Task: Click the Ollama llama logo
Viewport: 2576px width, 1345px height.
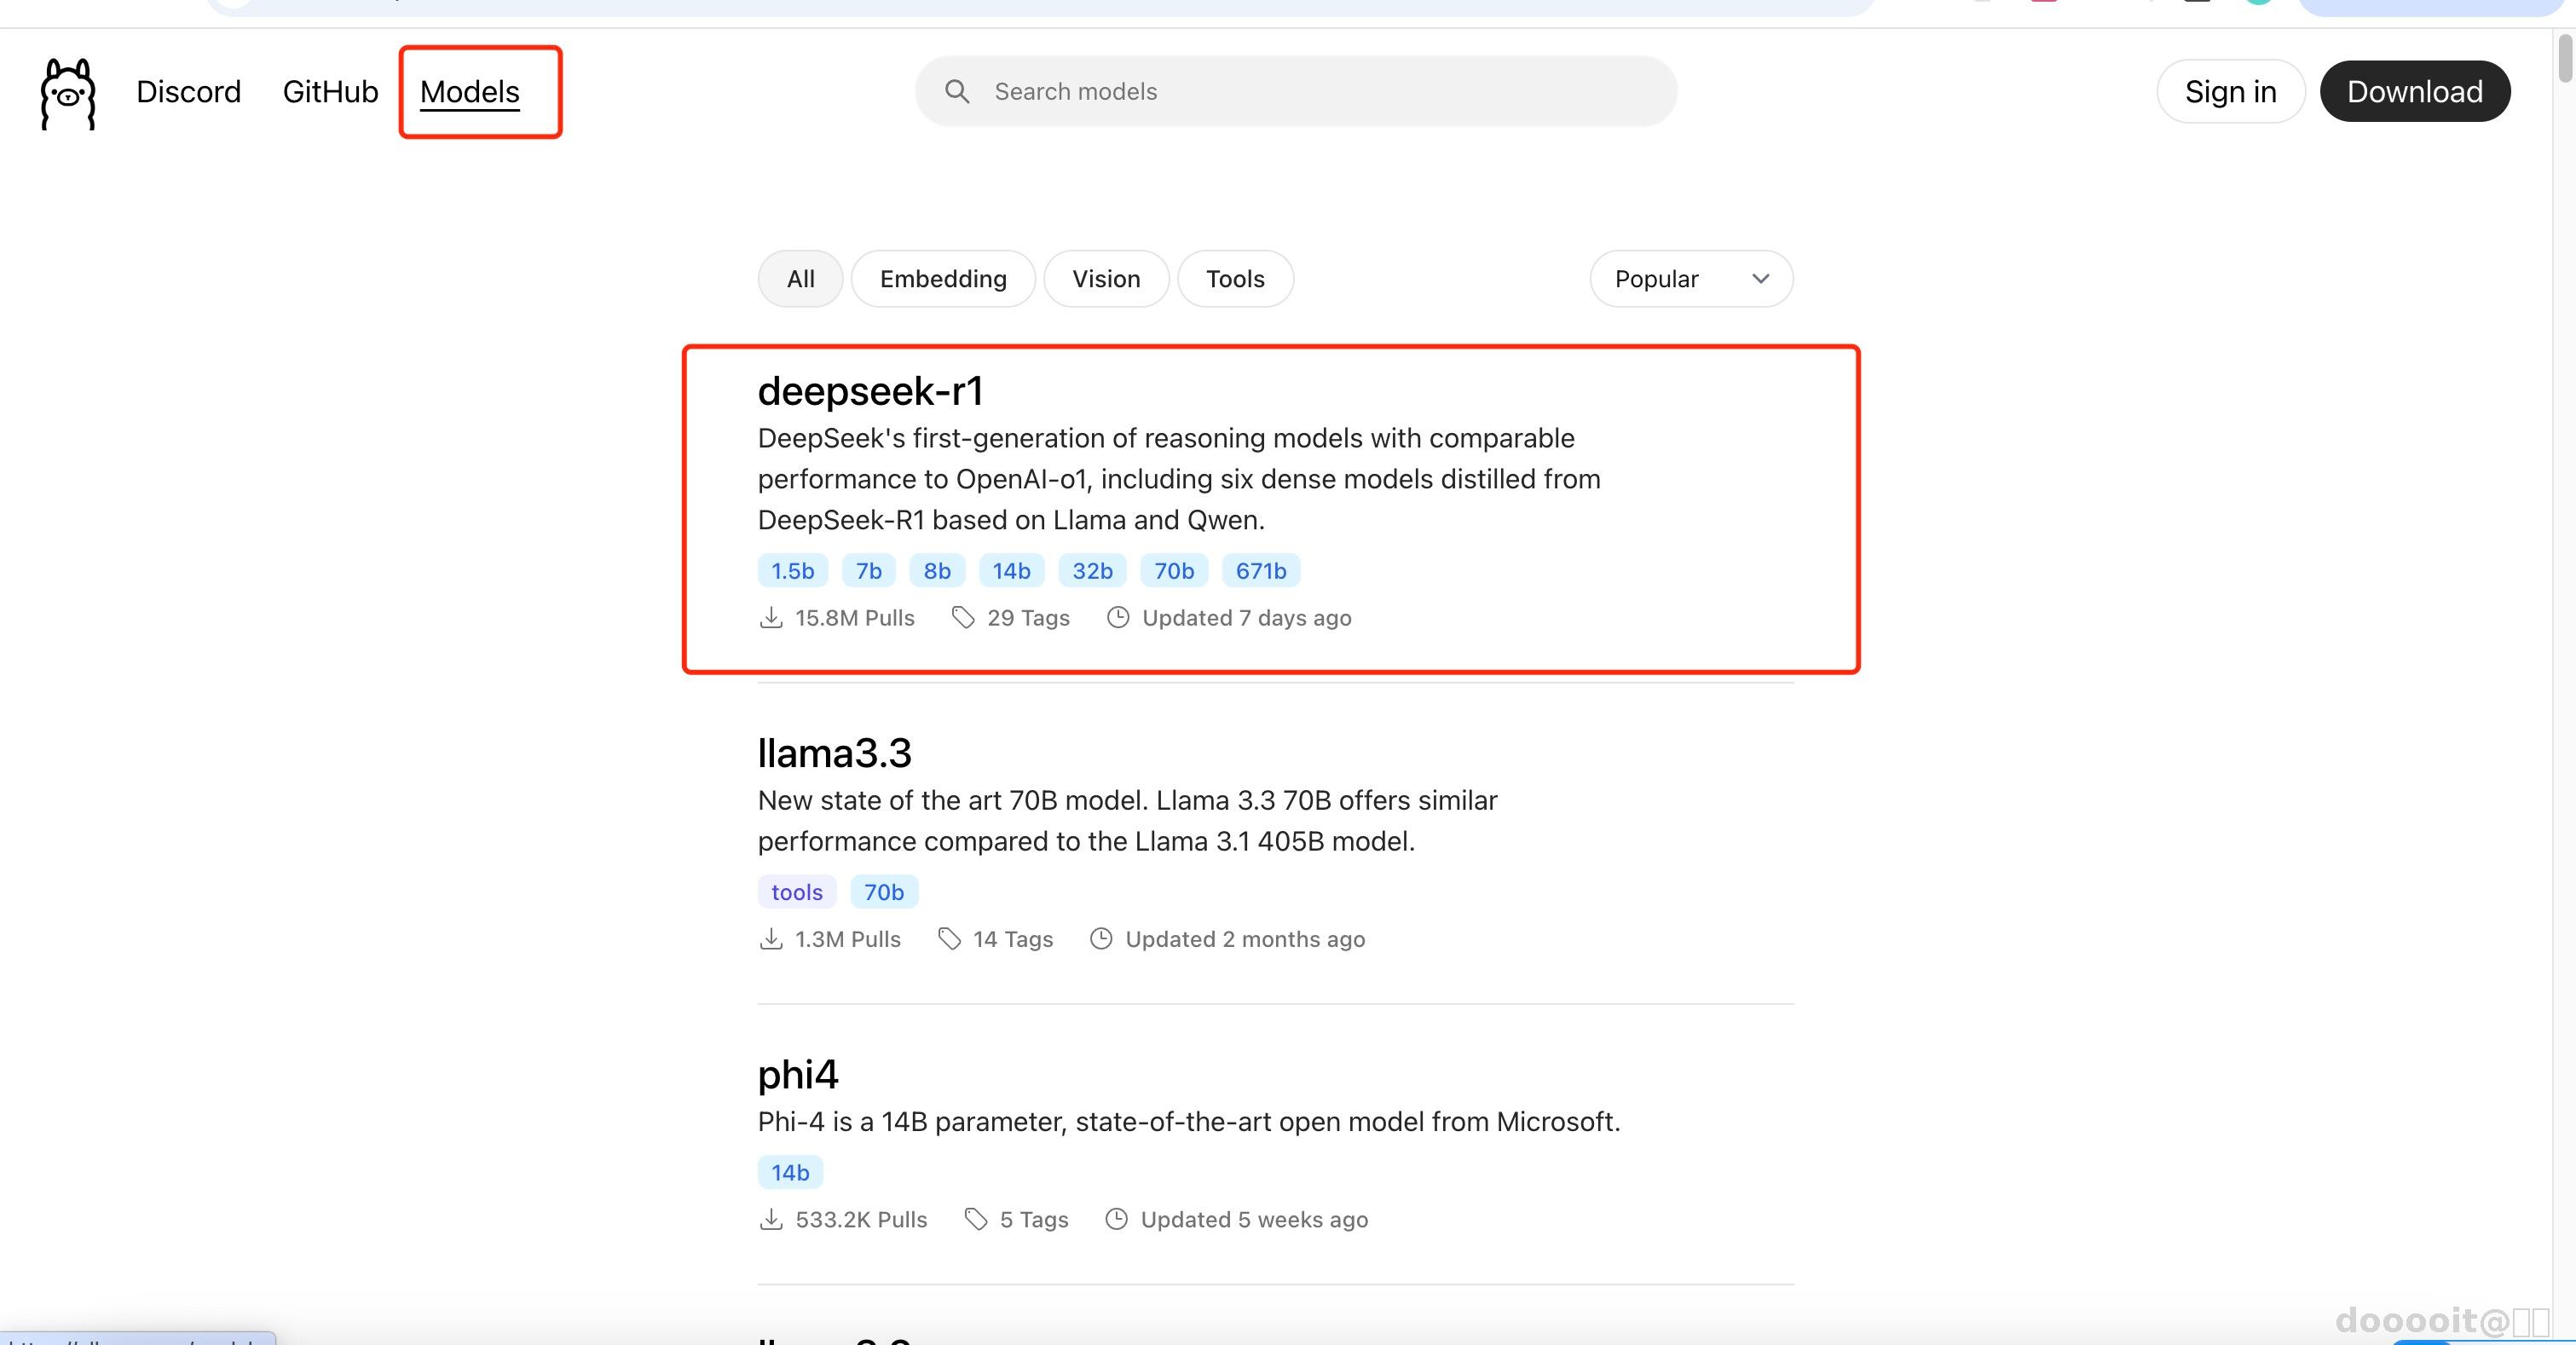Action: (67, 93)
